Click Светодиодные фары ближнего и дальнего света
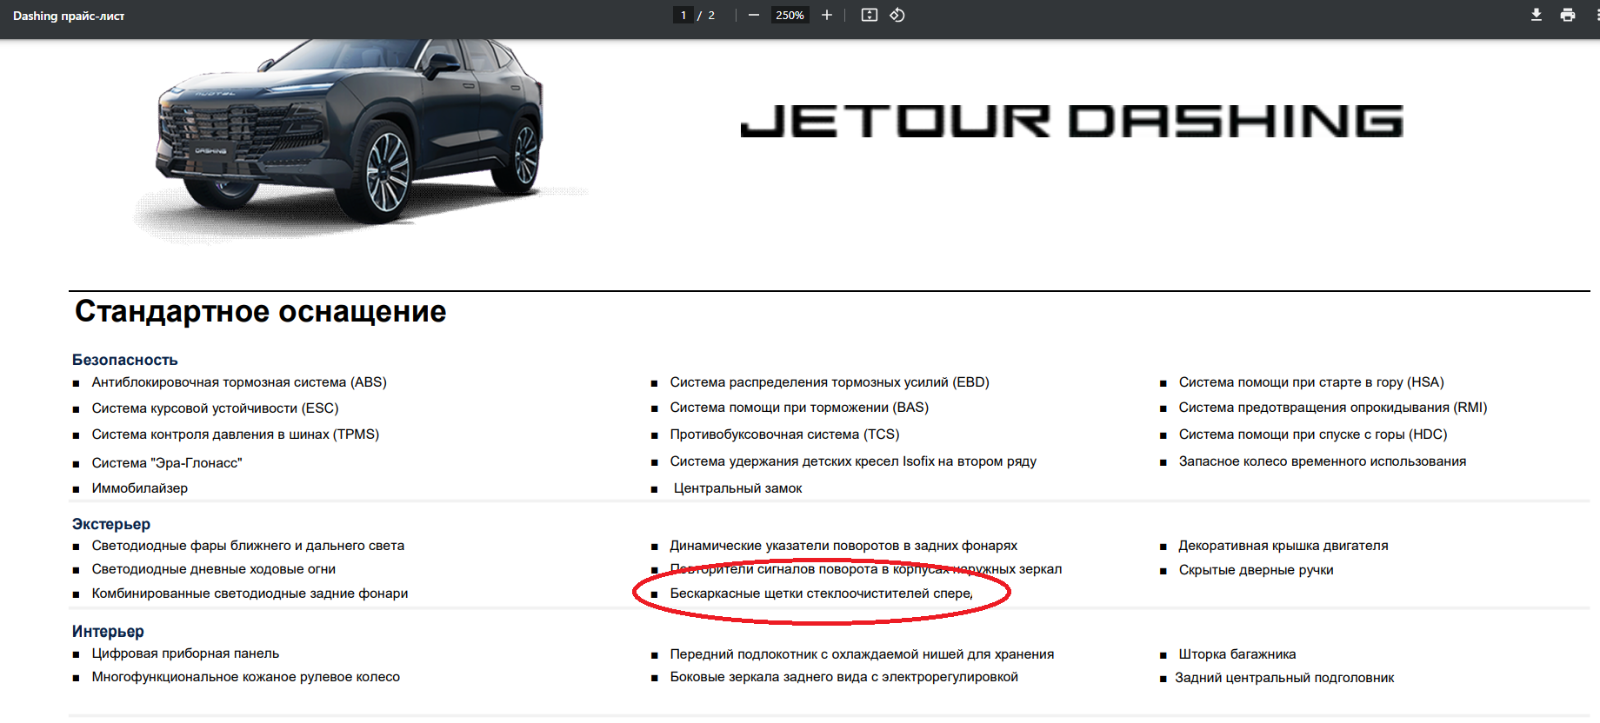 tap(248, 545)
